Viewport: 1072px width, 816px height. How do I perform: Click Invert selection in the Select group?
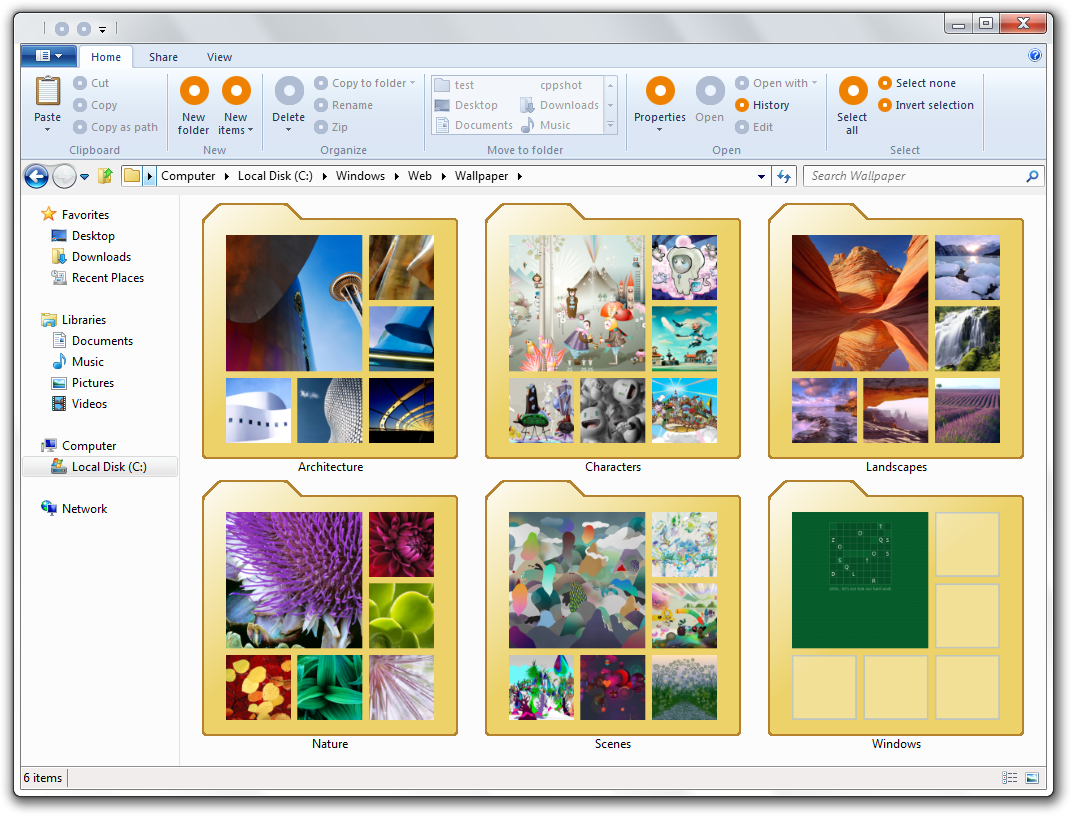[934, 105]
